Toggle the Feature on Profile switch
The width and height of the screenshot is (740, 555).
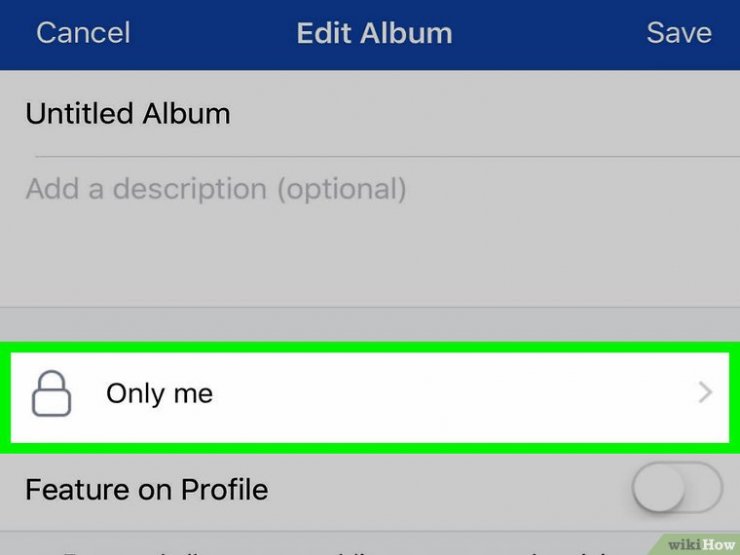(677, 488)
